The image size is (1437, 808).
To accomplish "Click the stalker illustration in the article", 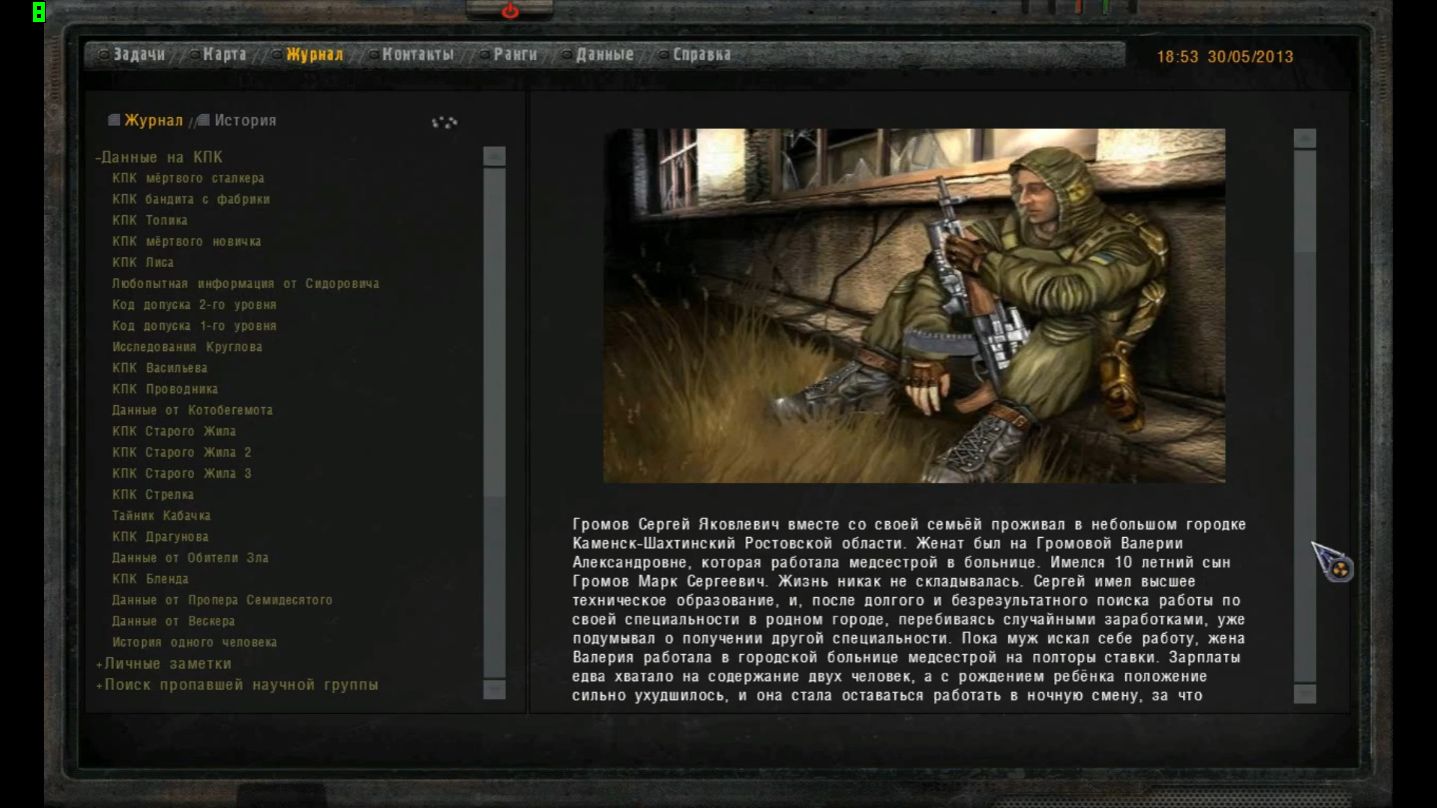I will (x=914, y=306).
